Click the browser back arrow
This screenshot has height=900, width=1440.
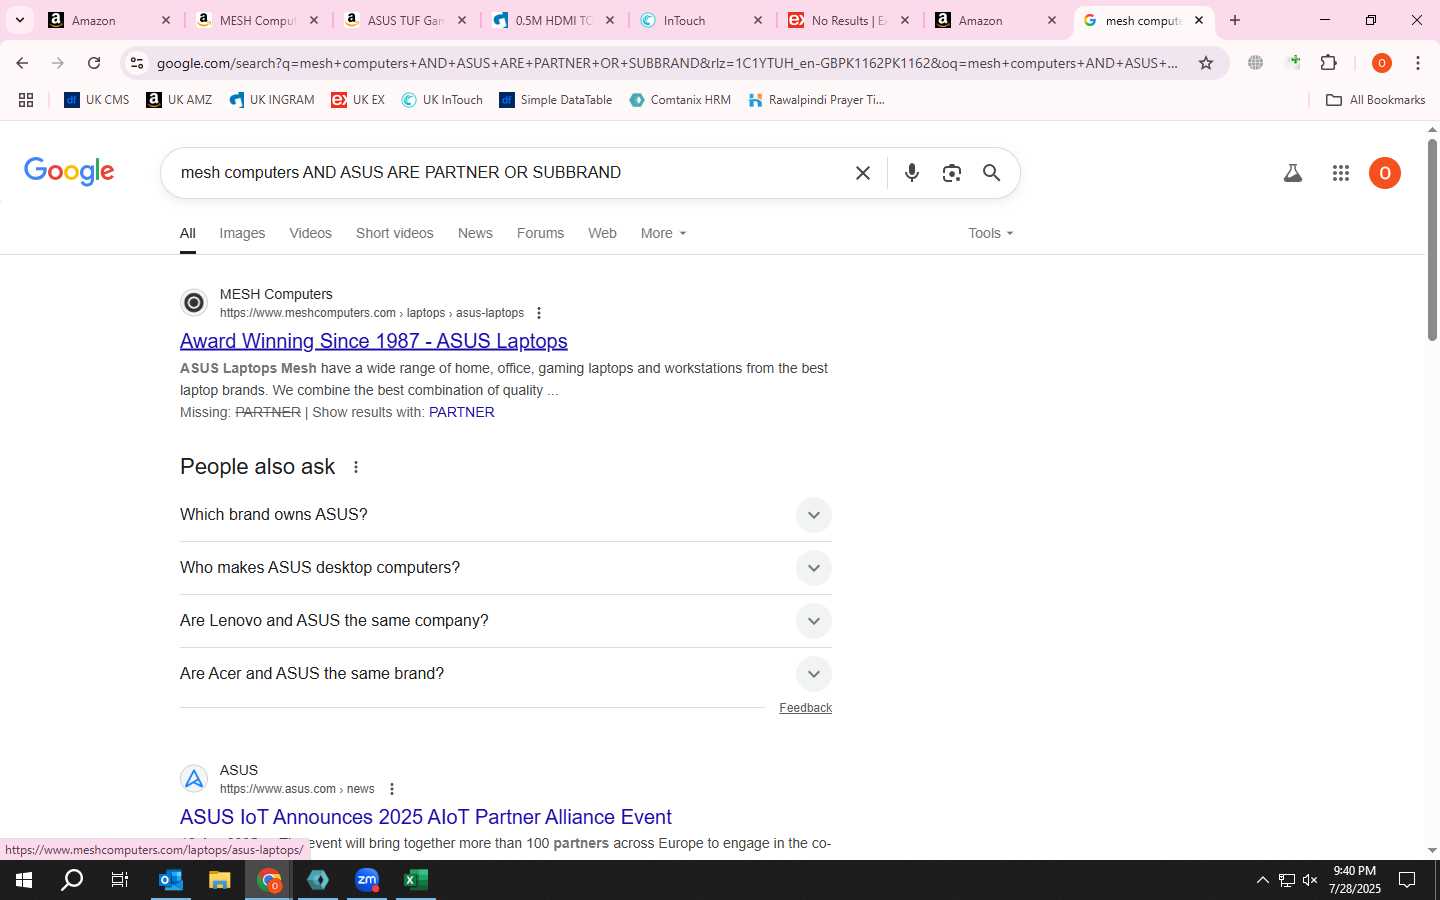point(22,63)
